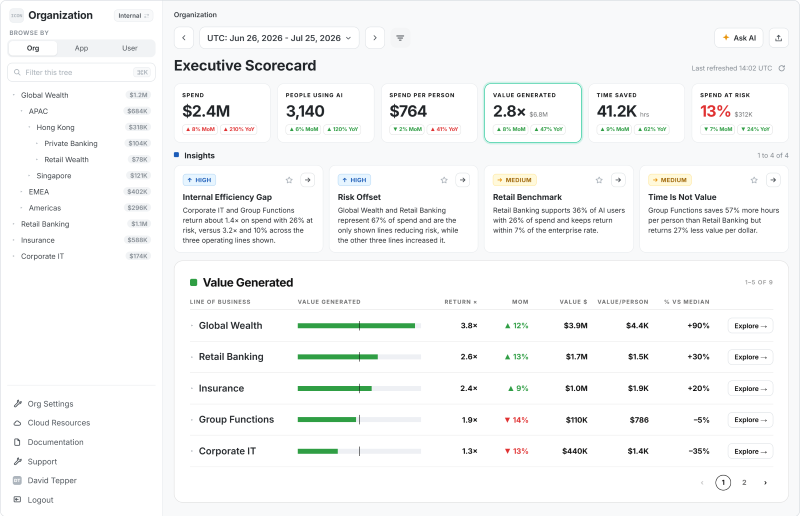
Task: Click the Group Functions value generated bar
Action: (x=359, y=420)
